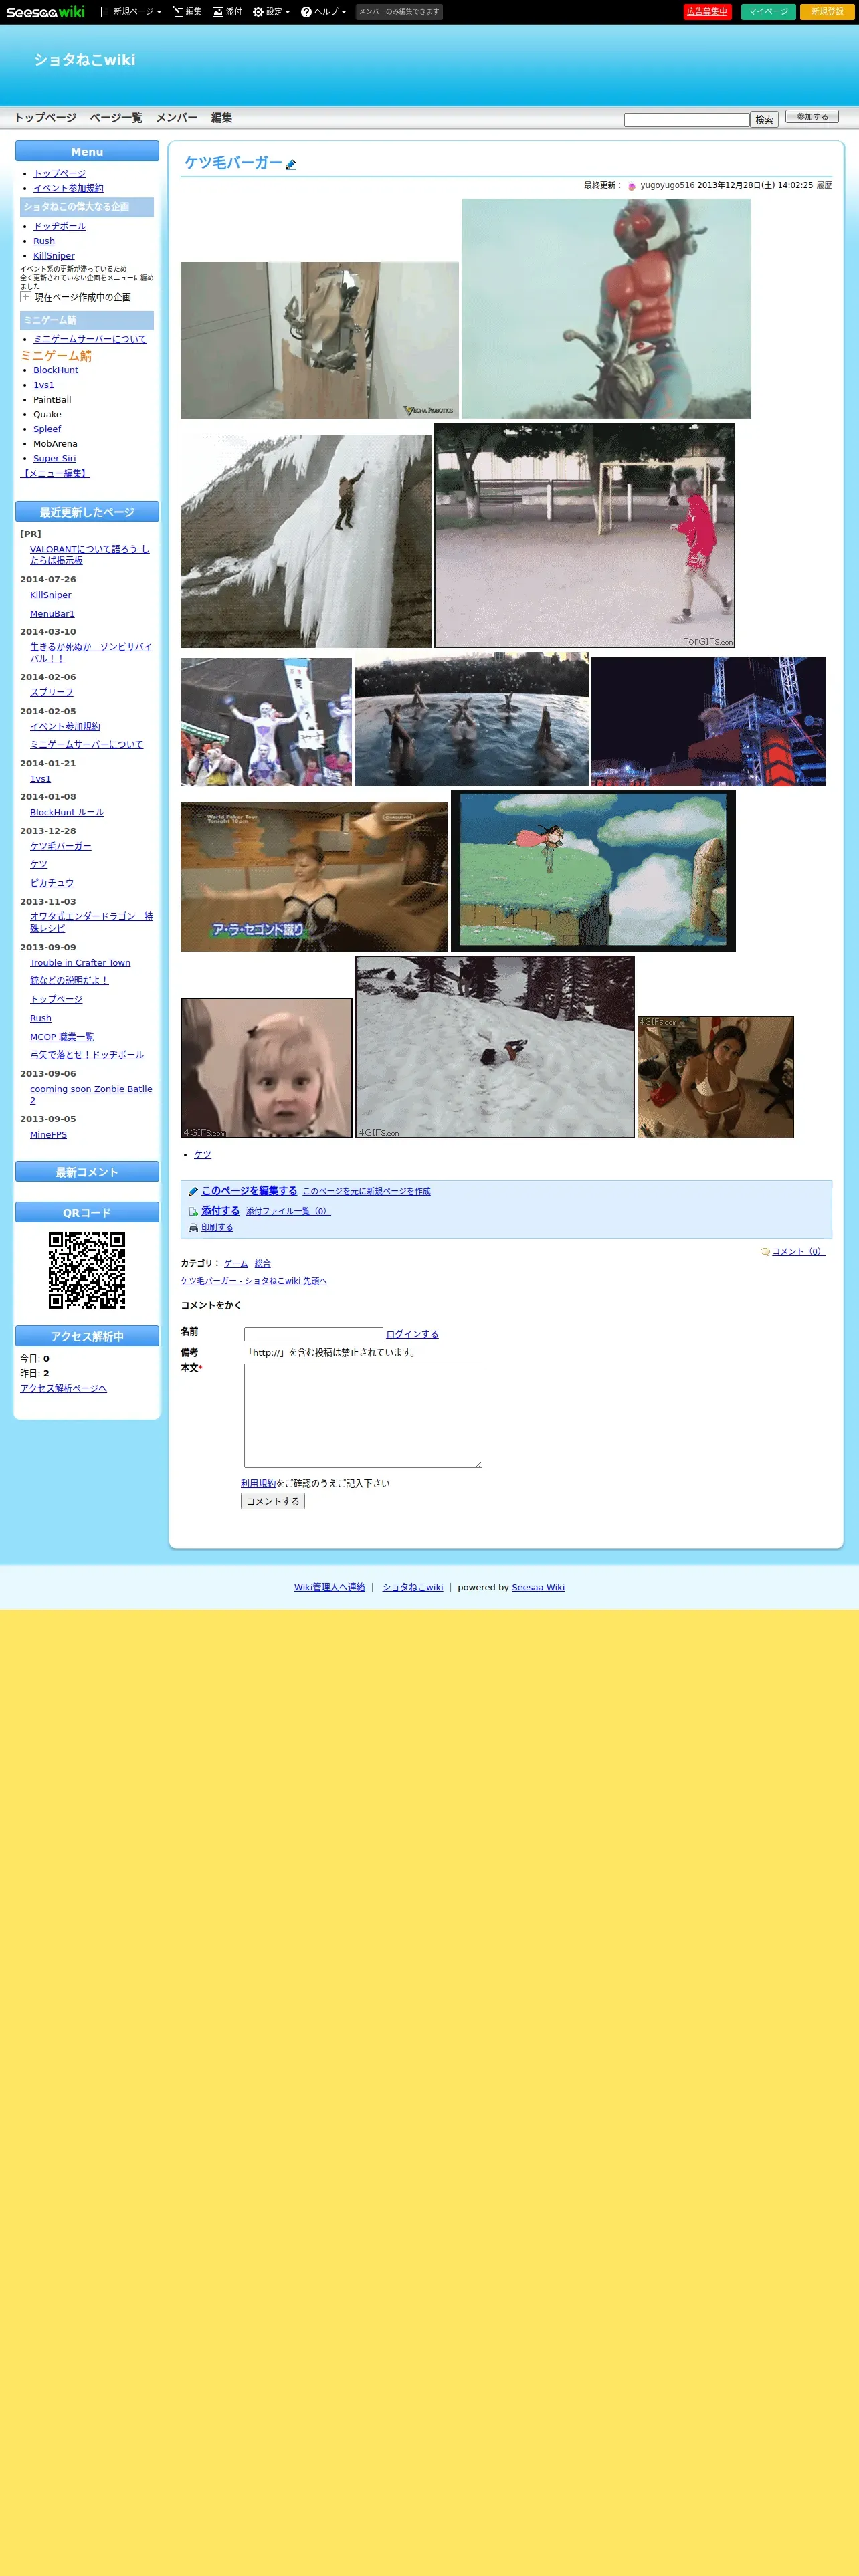The image size is (859, 2576).
Task: Click the synchronized swimming GIF thumbnail
Action: [471, 719]
